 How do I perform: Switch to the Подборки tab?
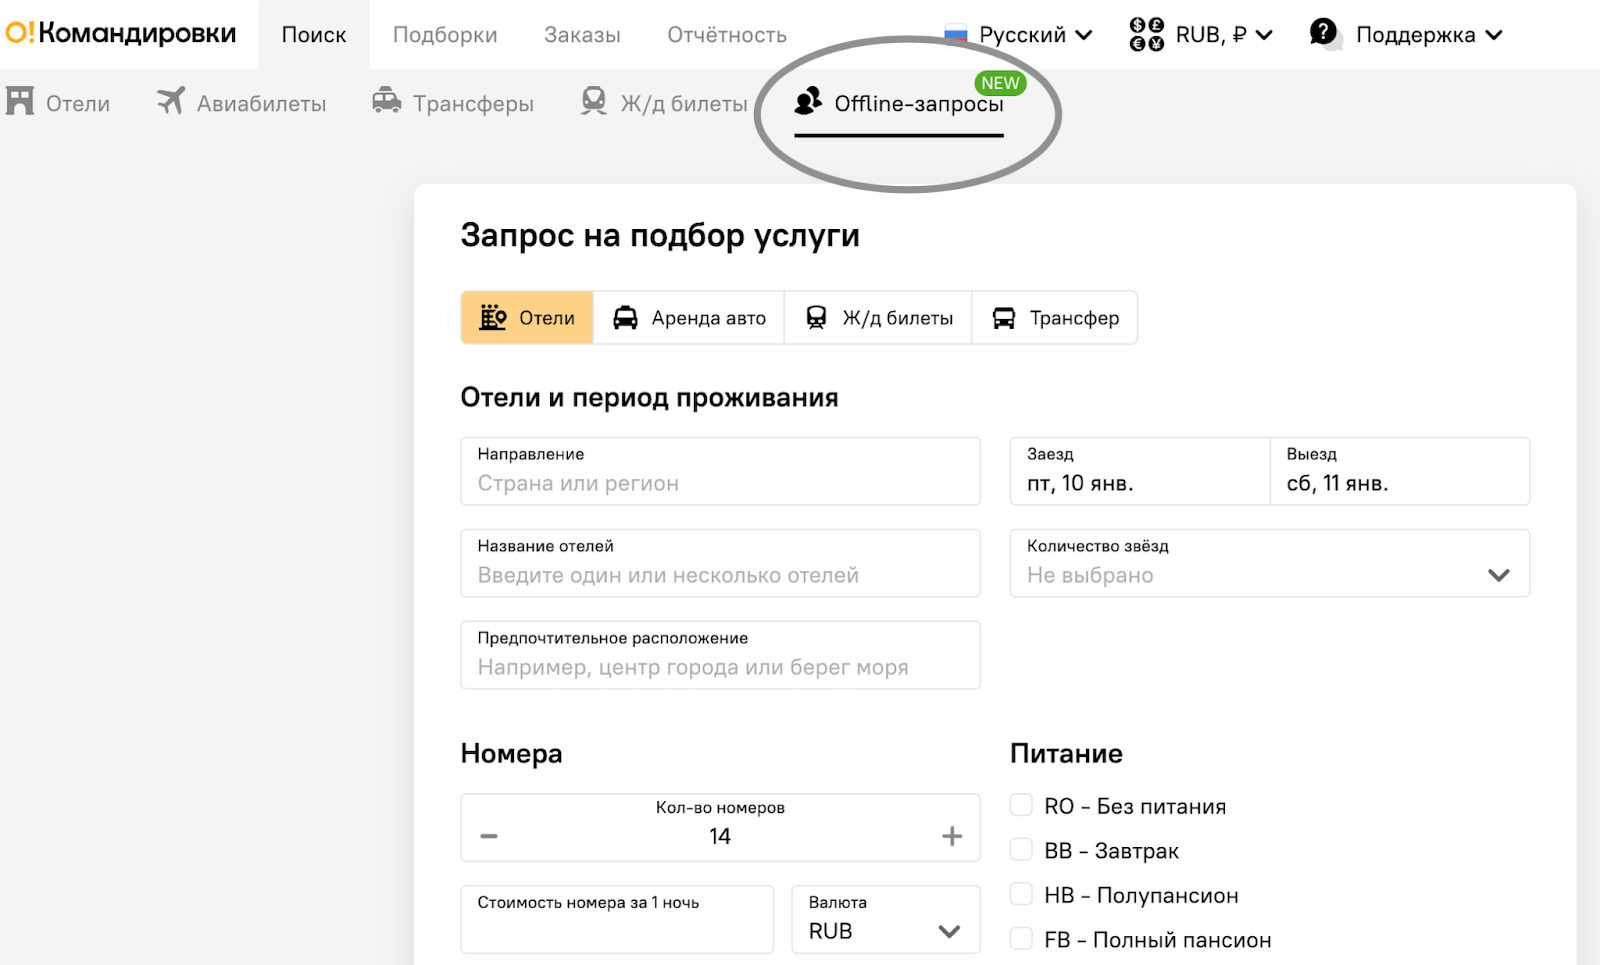445,34
